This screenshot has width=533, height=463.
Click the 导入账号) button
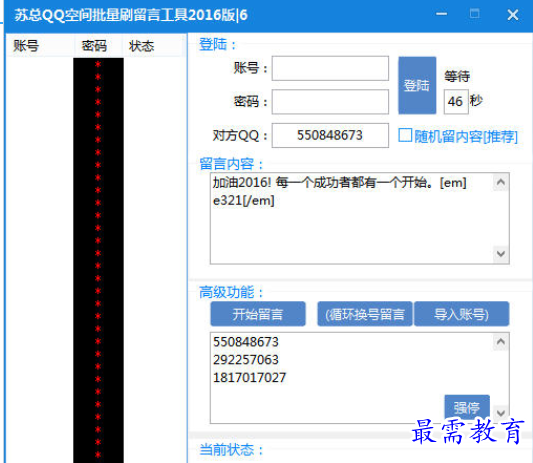(x=462, y=314)
